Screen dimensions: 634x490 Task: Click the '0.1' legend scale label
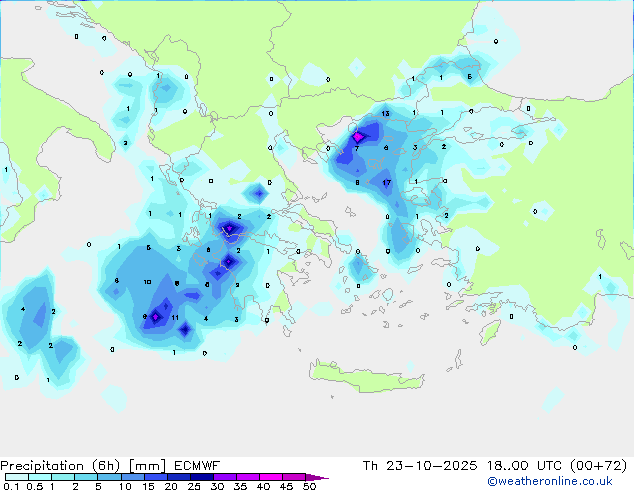(11, 486)
